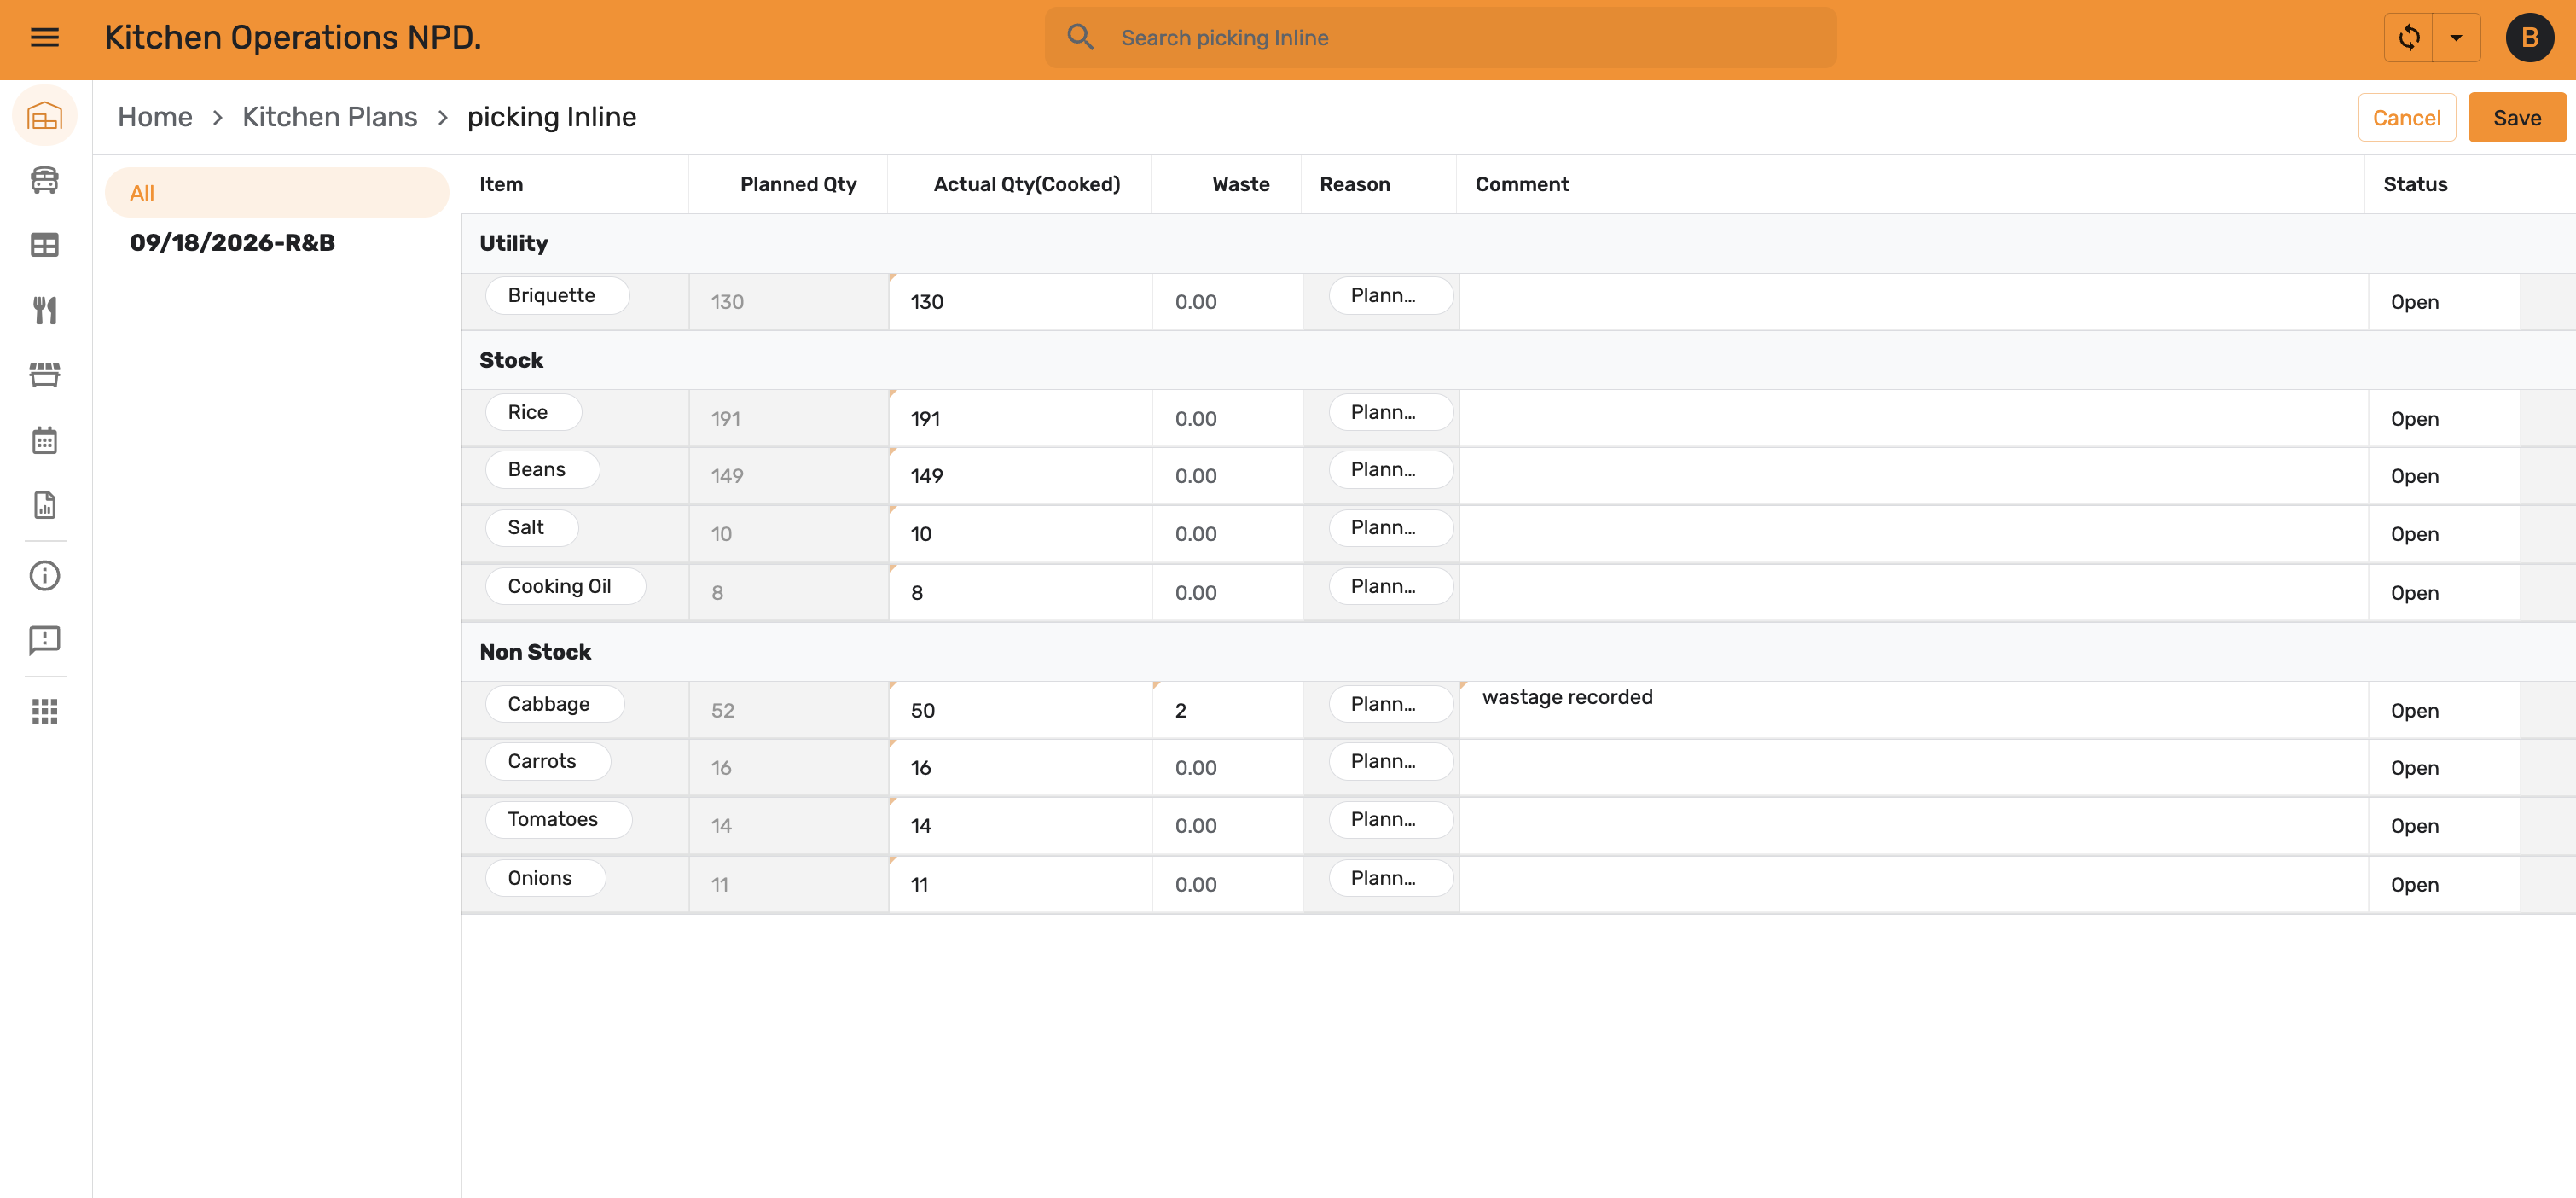Select the fork and knife kitchen icon

(x=45, y=310)
